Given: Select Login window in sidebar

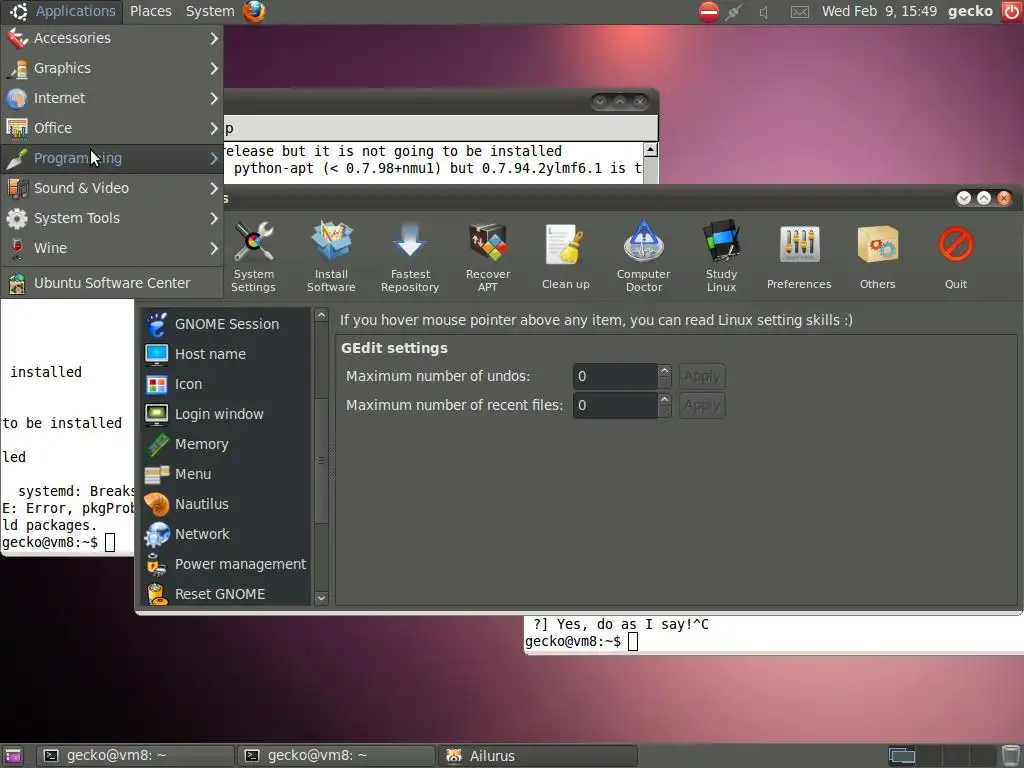Looking at the screenshot, I should 225,414.
